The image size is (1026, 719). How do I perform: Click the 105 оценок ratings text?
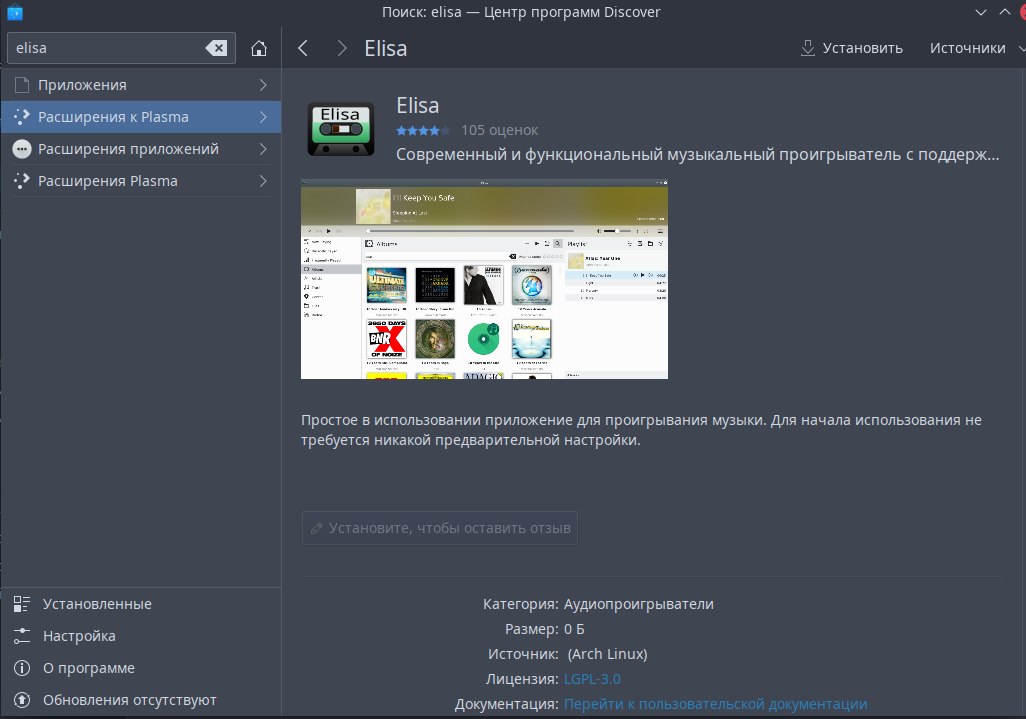[x=499, y=130]
